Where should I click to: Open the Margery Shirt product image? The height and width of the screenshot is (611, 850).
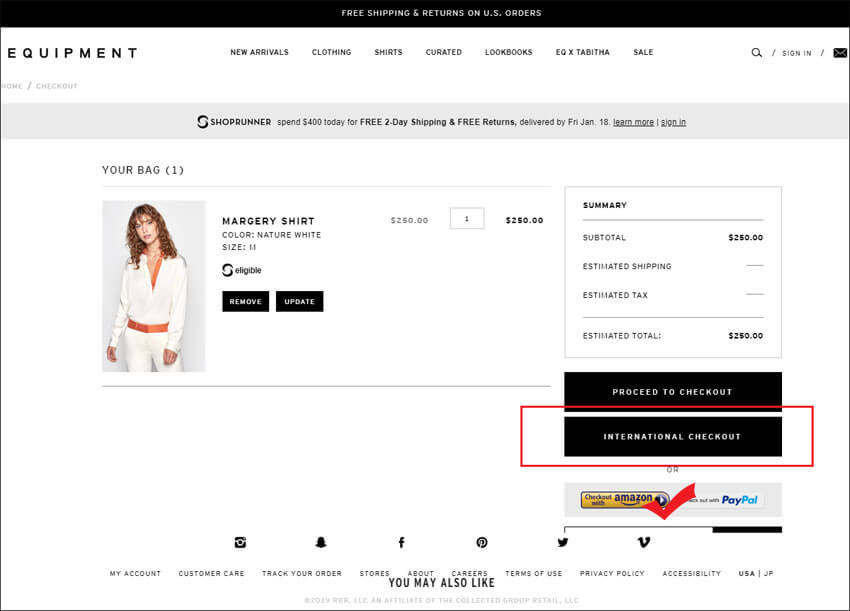(x=153, y=286)
